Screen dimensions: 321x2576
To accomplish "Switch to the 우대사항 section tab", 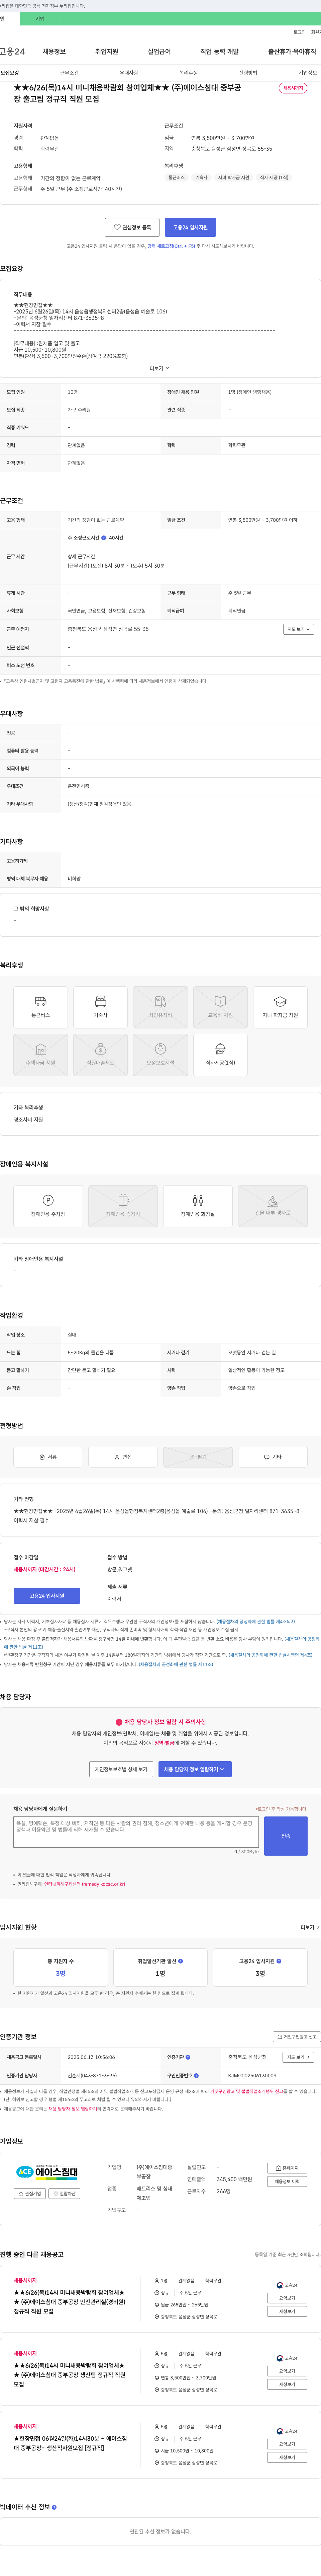I will tap(129, 73).
